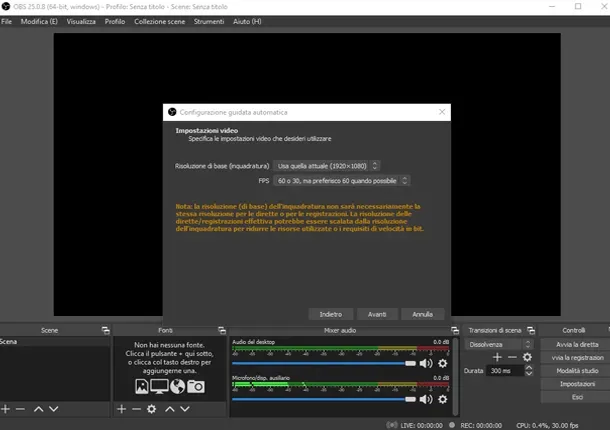
Task: Open transition properties gear icon
Action: coord(527,357)
